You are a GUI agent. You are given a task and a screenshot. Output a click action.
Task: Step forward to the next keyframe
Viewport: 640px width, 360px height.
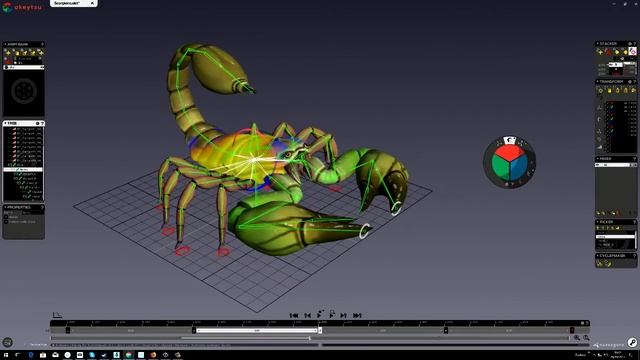[344, 315]
